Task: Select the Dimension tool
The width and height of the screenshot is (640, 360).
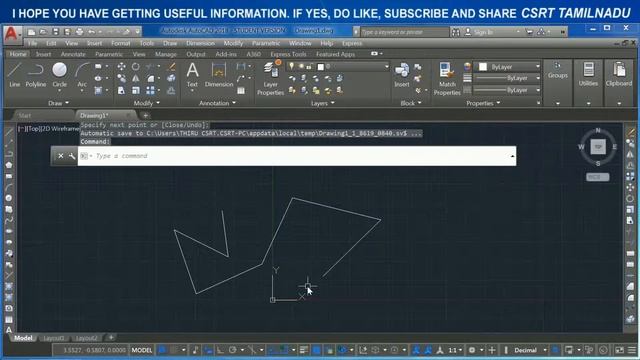Action: 219,75
